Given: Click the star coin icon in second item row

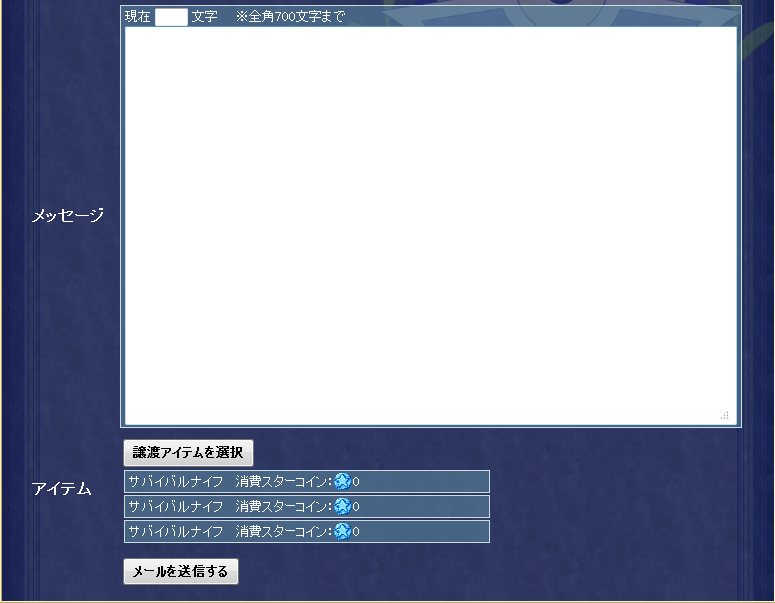Looking at the screenshot, I should click(342, 506).
